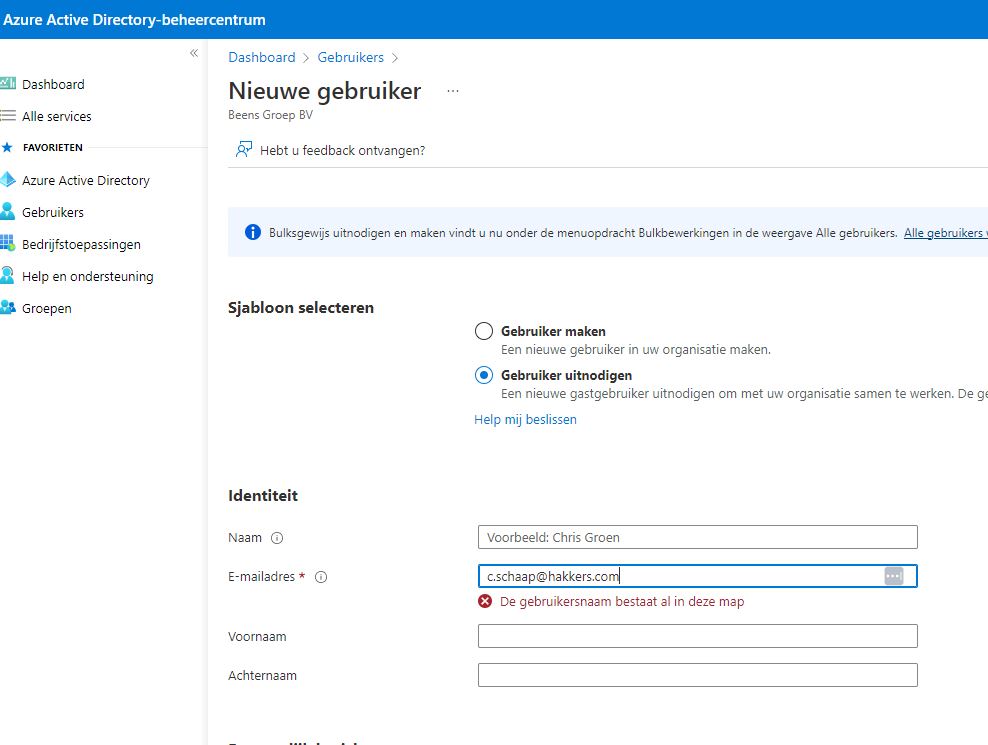Screen dimensions: 988x745
Task: Click the feedback person icon
Action: pyautogui.click(x=243, y=149)
